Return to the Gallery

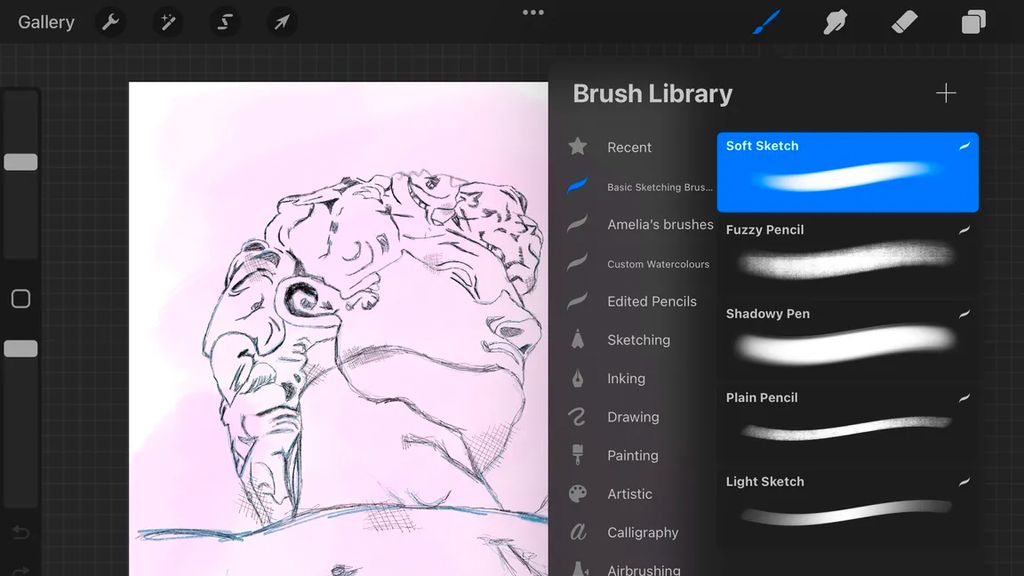point(45,21)
